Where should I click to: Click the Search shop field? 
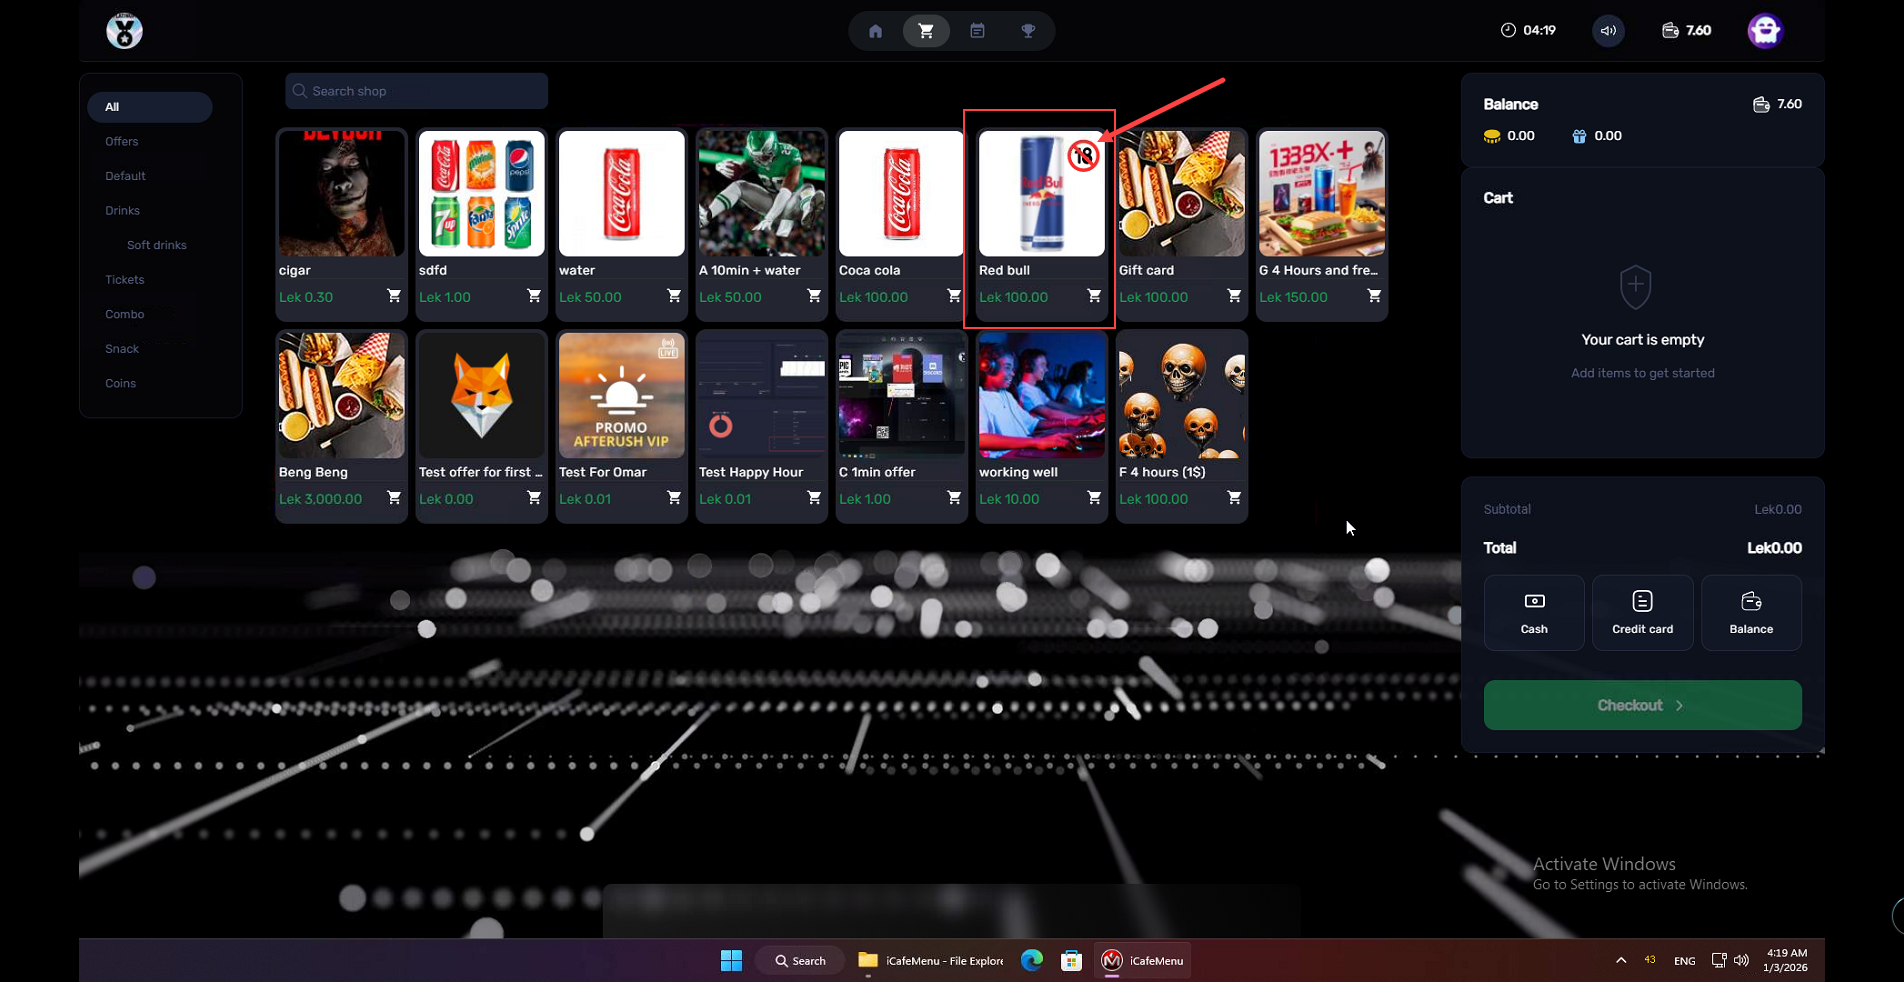click(x=417, y=91)
